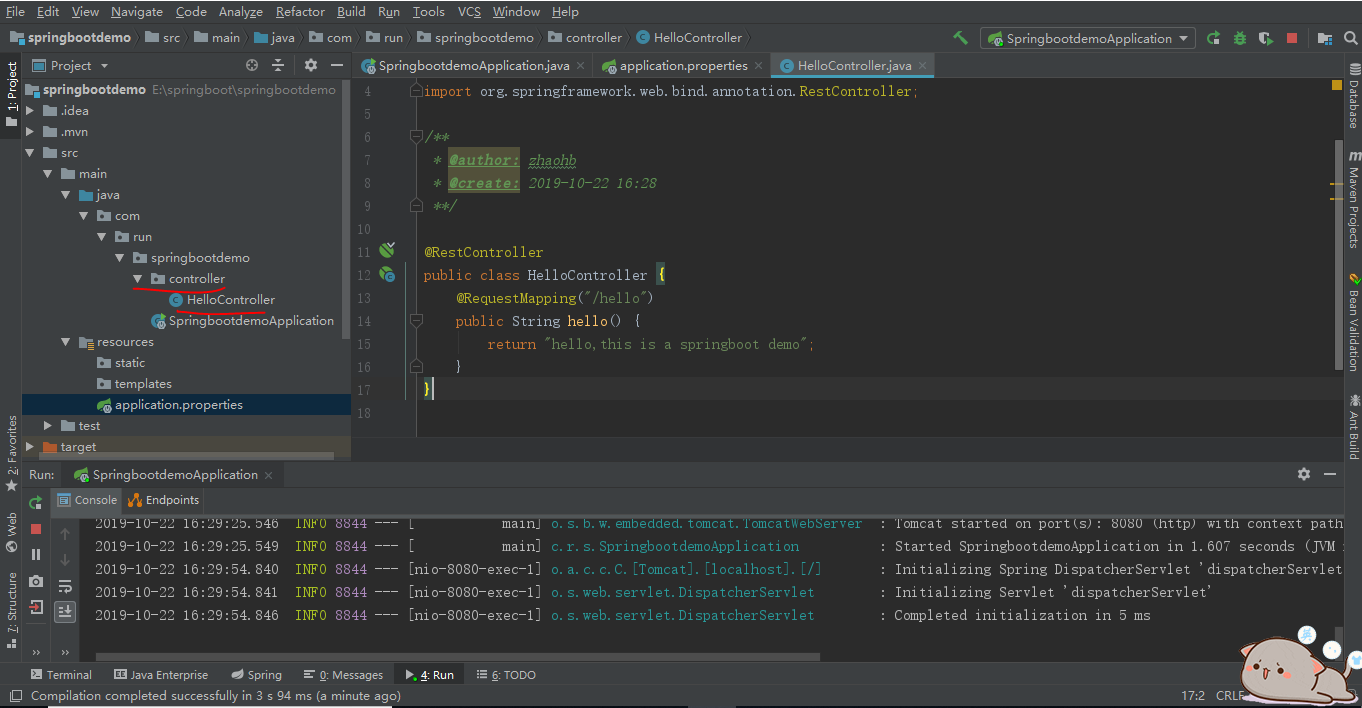Screen dimensions: 1362x708
Task: Click the locate/scroll-from-source target icon
Action: pos(252,65)
